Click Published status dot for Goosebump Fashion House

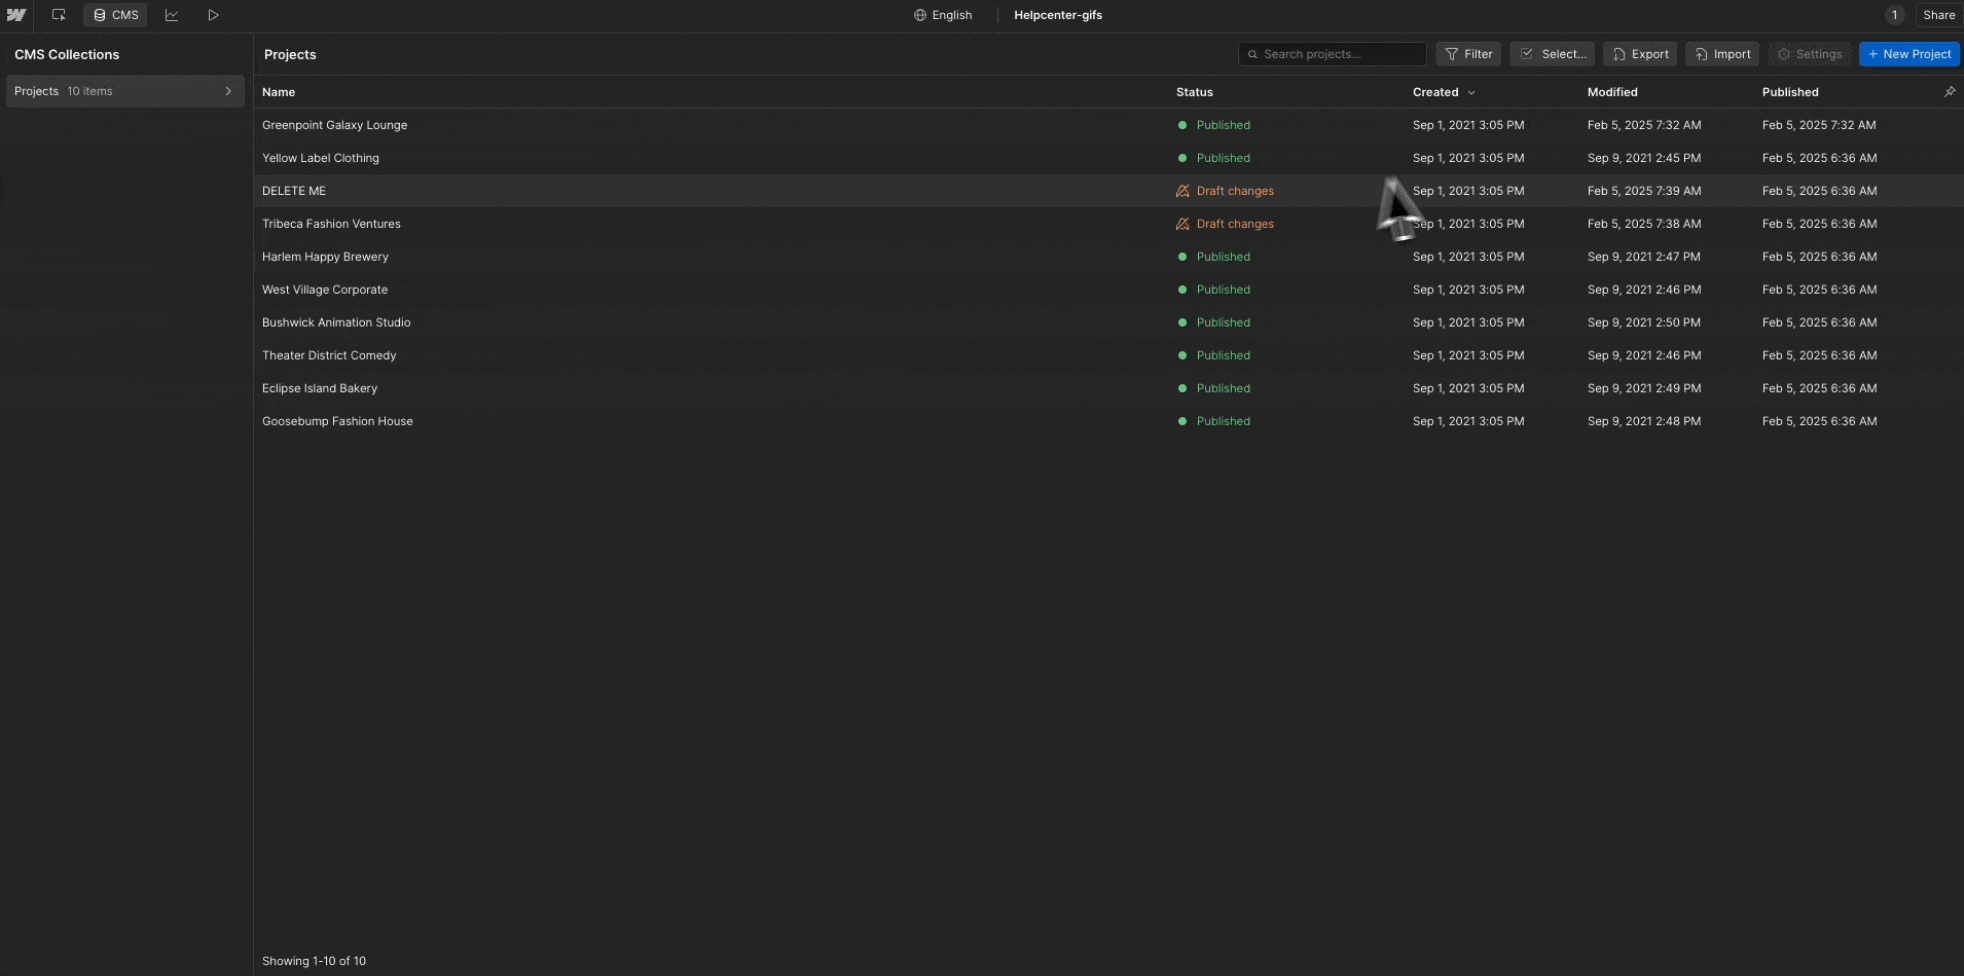pyautogui.click(x=1182, y=421)
